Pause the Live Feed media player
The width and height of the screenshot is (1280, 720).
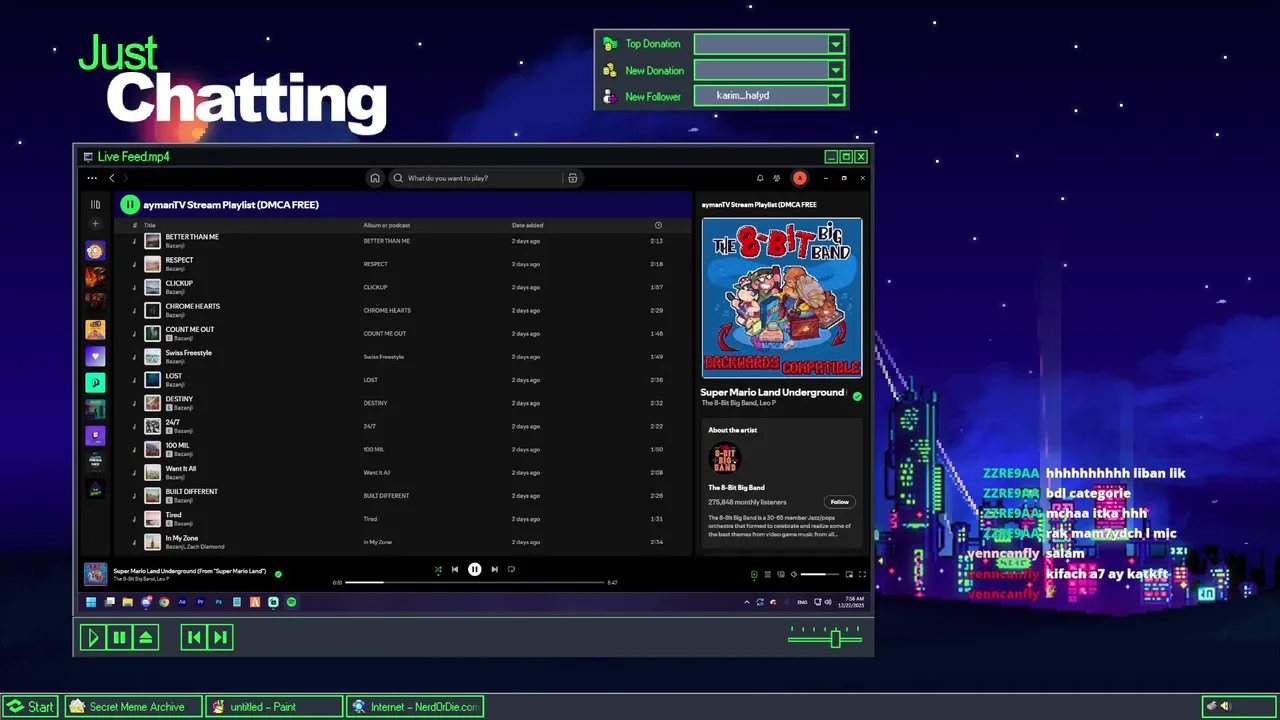tap(119, 637)
